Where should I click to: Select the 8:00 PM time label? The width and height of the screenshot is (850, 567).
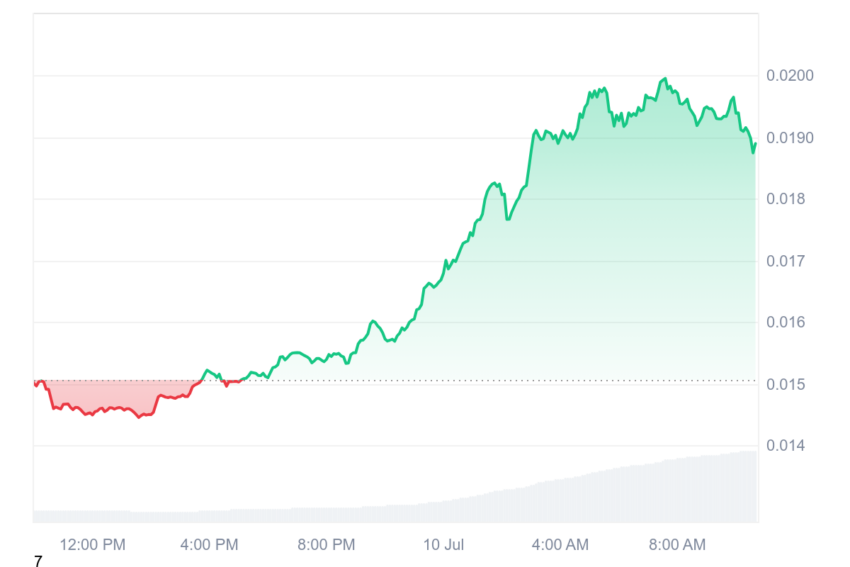(x=326, y=544)
